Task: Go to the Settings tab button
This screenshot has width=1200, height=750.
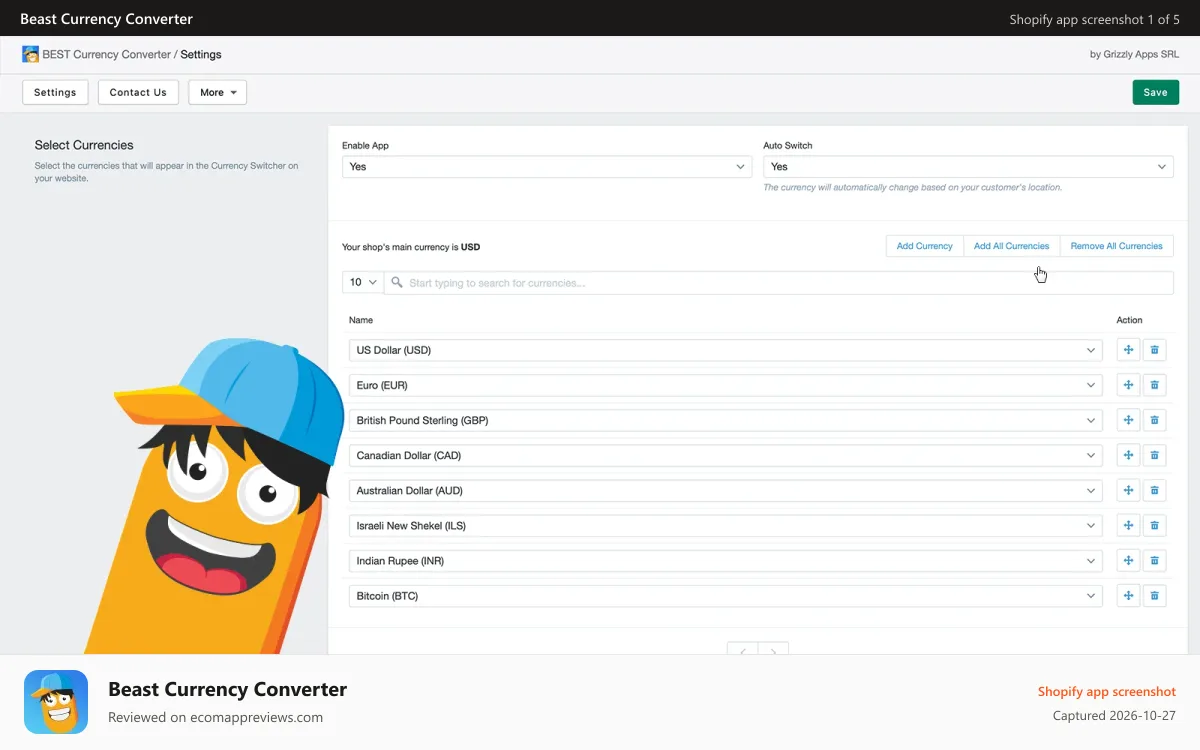Action: click(55, 92)
